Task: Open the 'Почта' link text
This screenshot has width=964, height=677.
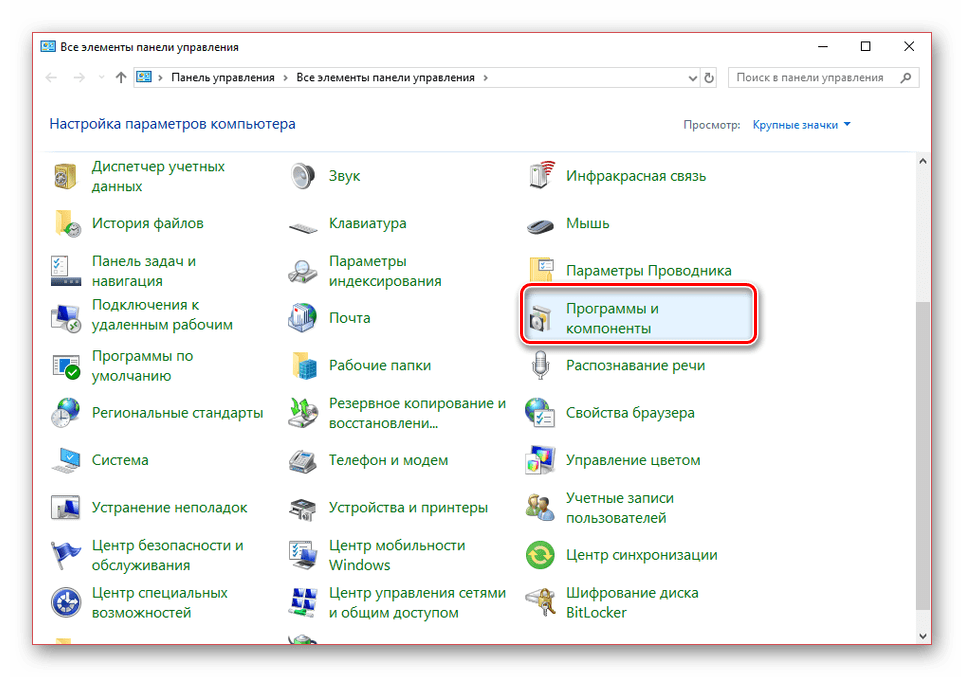Action: pyautogui.click(x=350, y=319)
